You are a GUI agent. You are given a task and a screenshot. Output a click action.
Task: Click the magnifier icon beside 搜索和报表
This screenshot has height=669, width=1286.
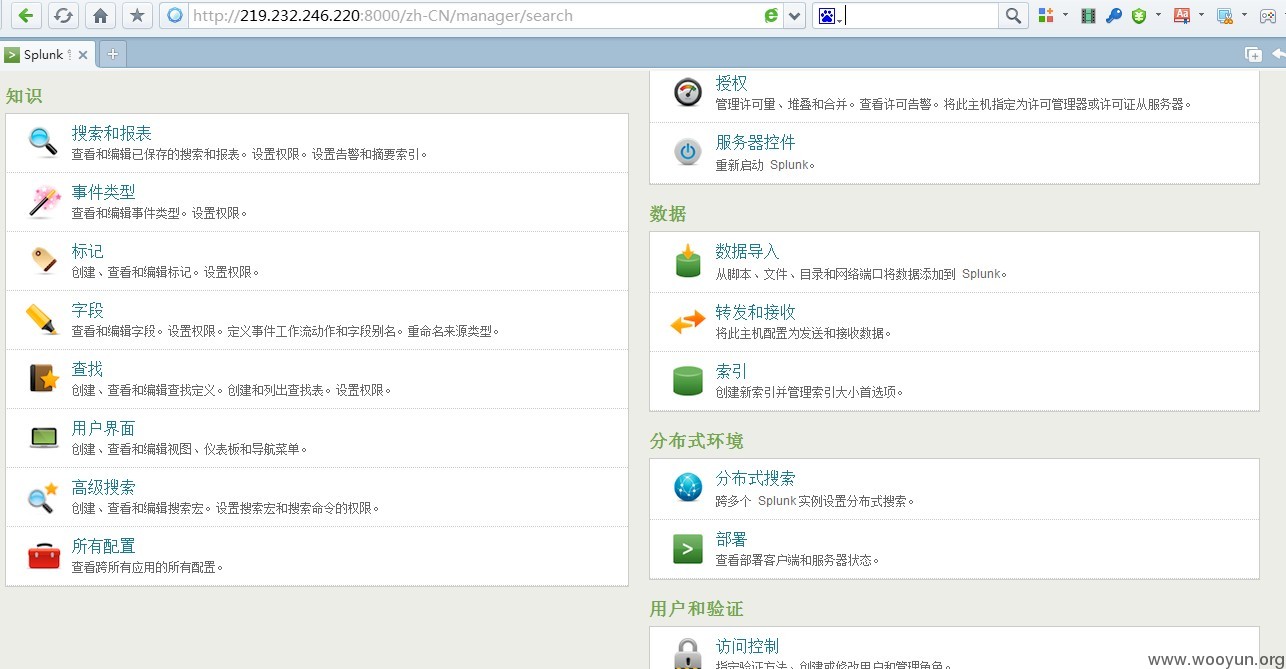44,143
